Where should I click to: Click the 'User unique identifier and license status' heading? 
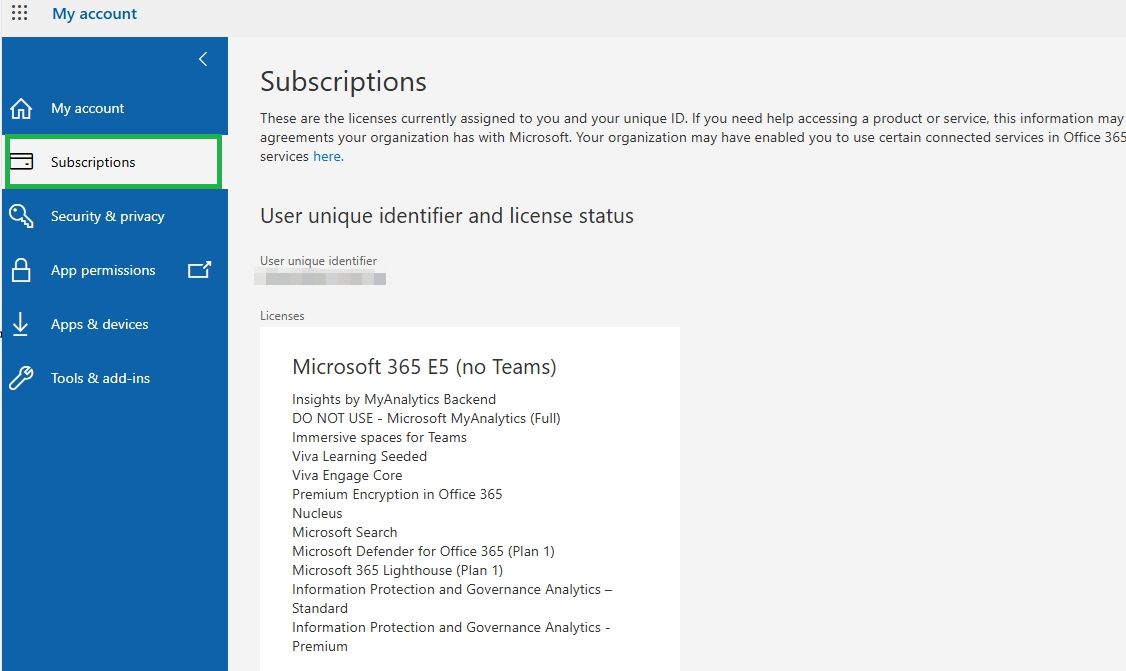pyautogui.click(x=447, y=216)
